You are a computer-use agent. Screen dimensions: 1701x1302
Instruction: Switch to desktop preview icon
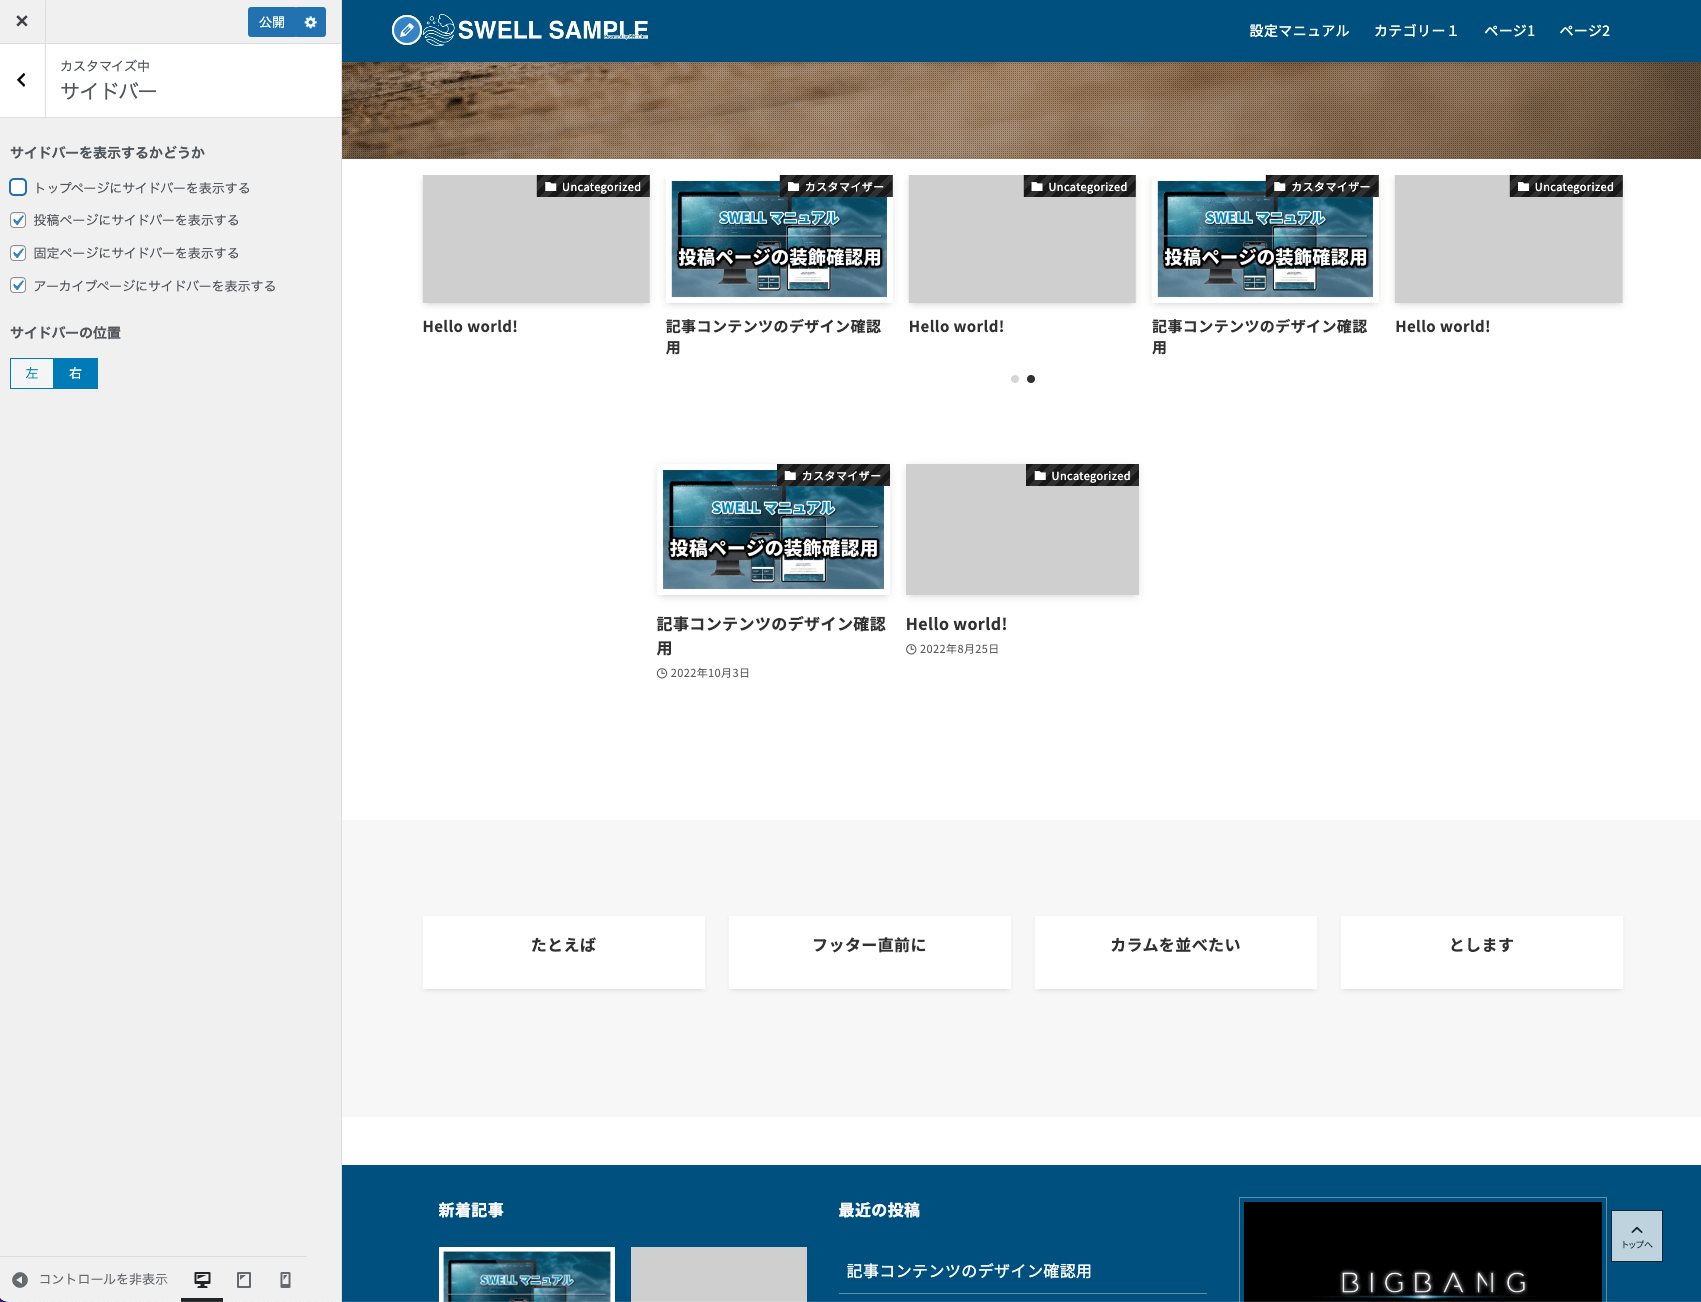click(202, 1279)
